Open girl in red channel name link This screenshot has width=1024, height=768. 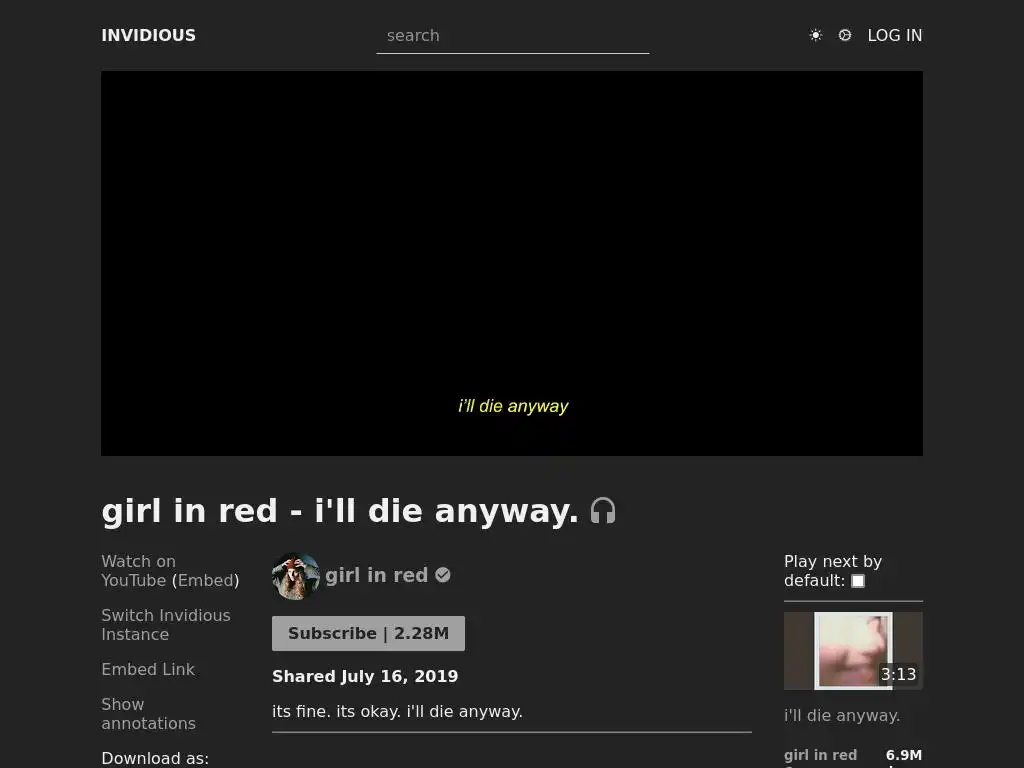pos(376,575)
